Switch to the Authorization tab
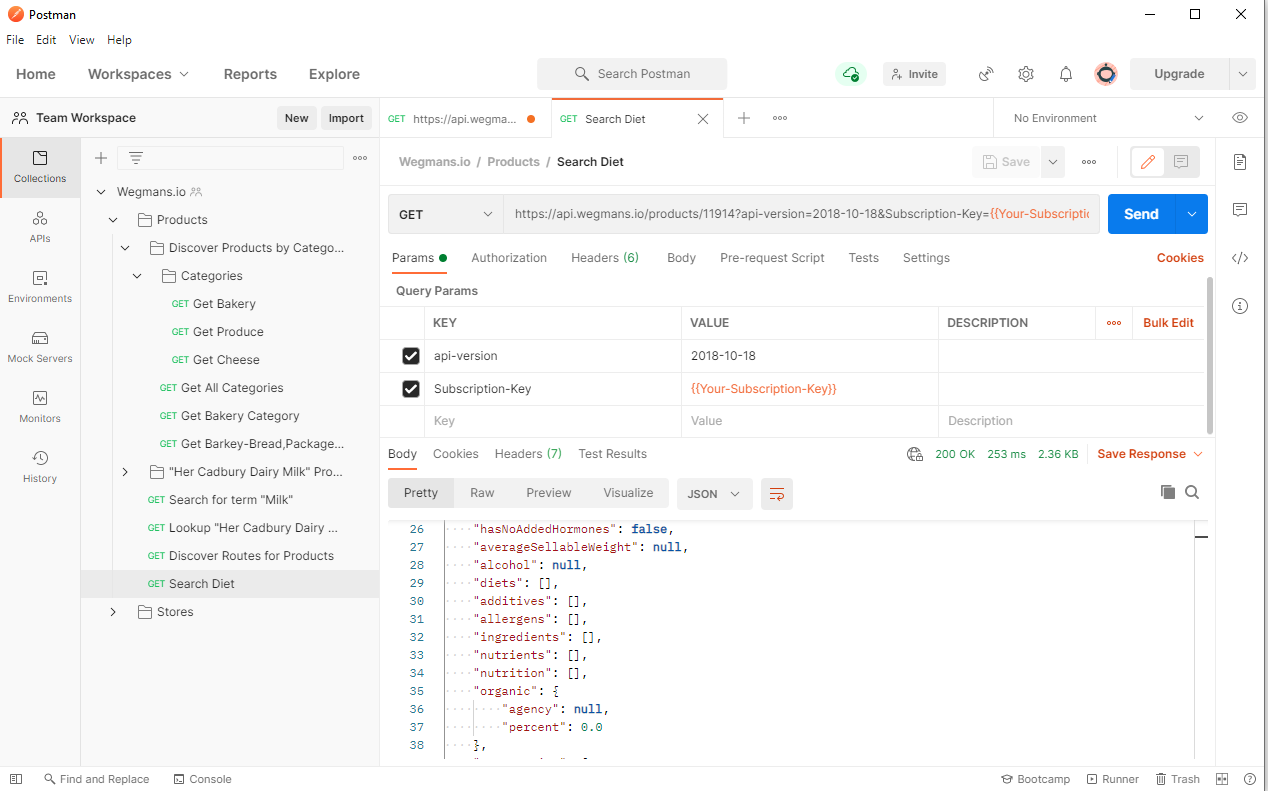This screenshot has width=1268, height=791. 509,258
